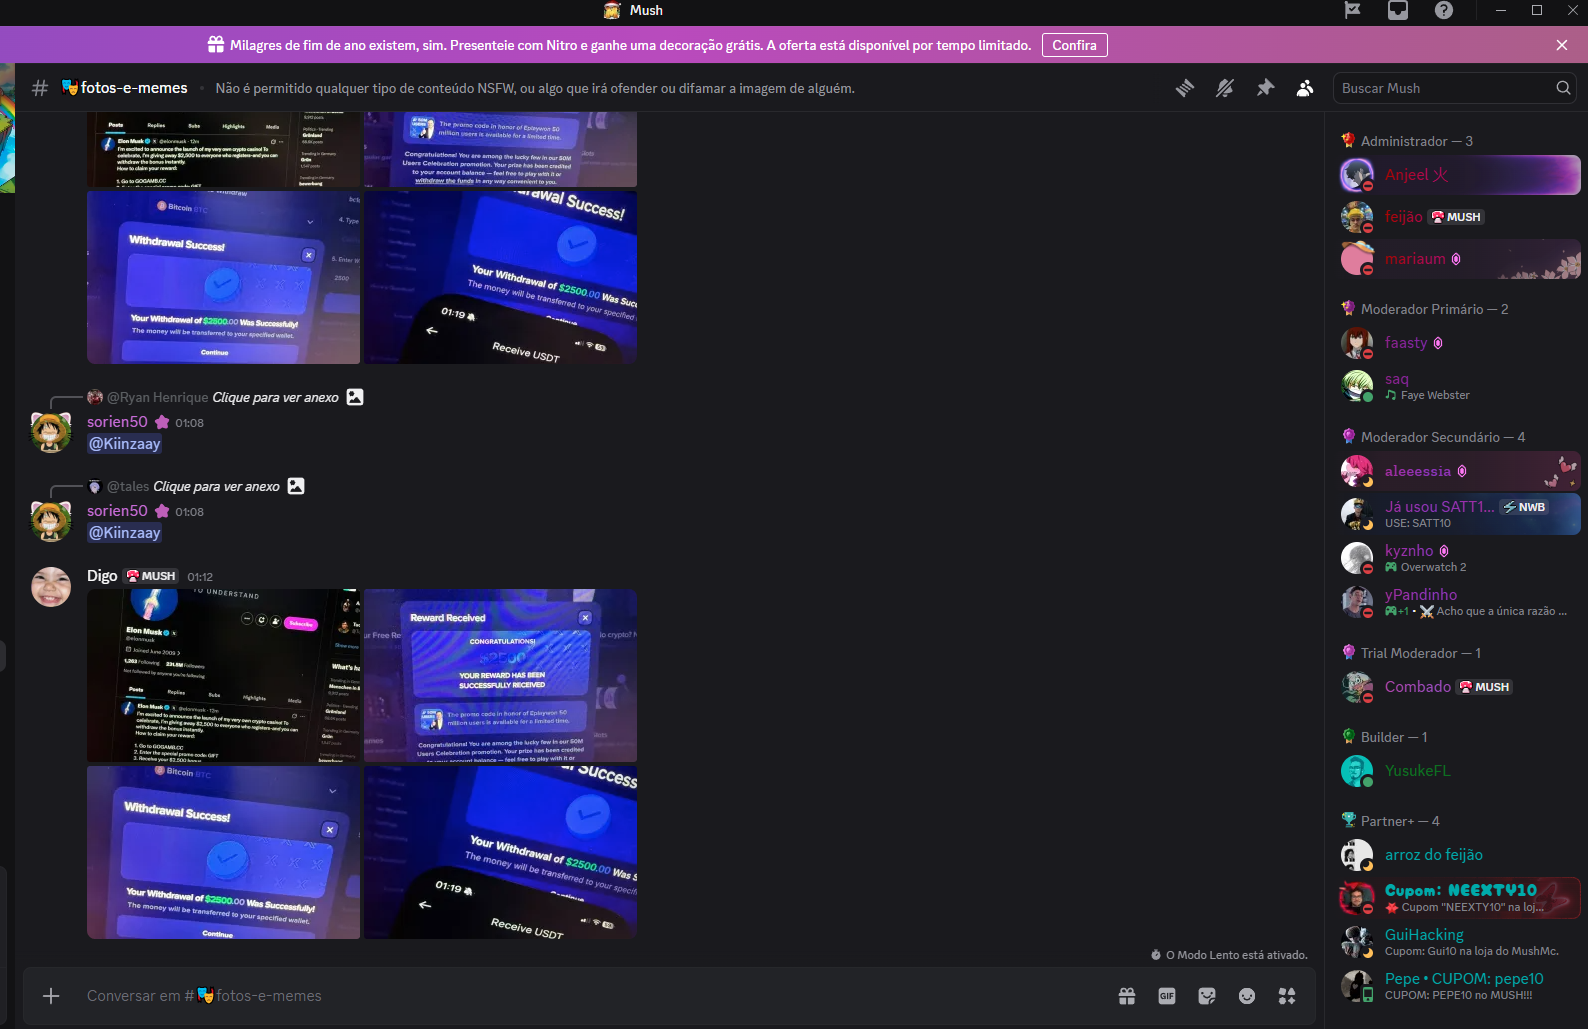Focus the Conversar em fotos-e-memes message box
The image size is (1588, 1029).
pyautogui.click(x=590, y=996)
